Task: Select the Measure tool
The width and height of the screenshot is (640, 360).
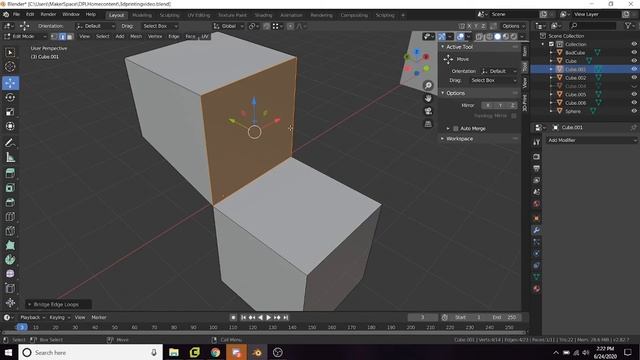Action: (10, 157)
